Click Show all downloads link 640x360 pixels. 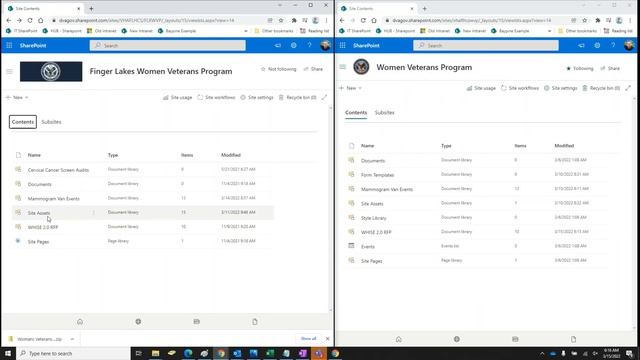click(308, 338)
